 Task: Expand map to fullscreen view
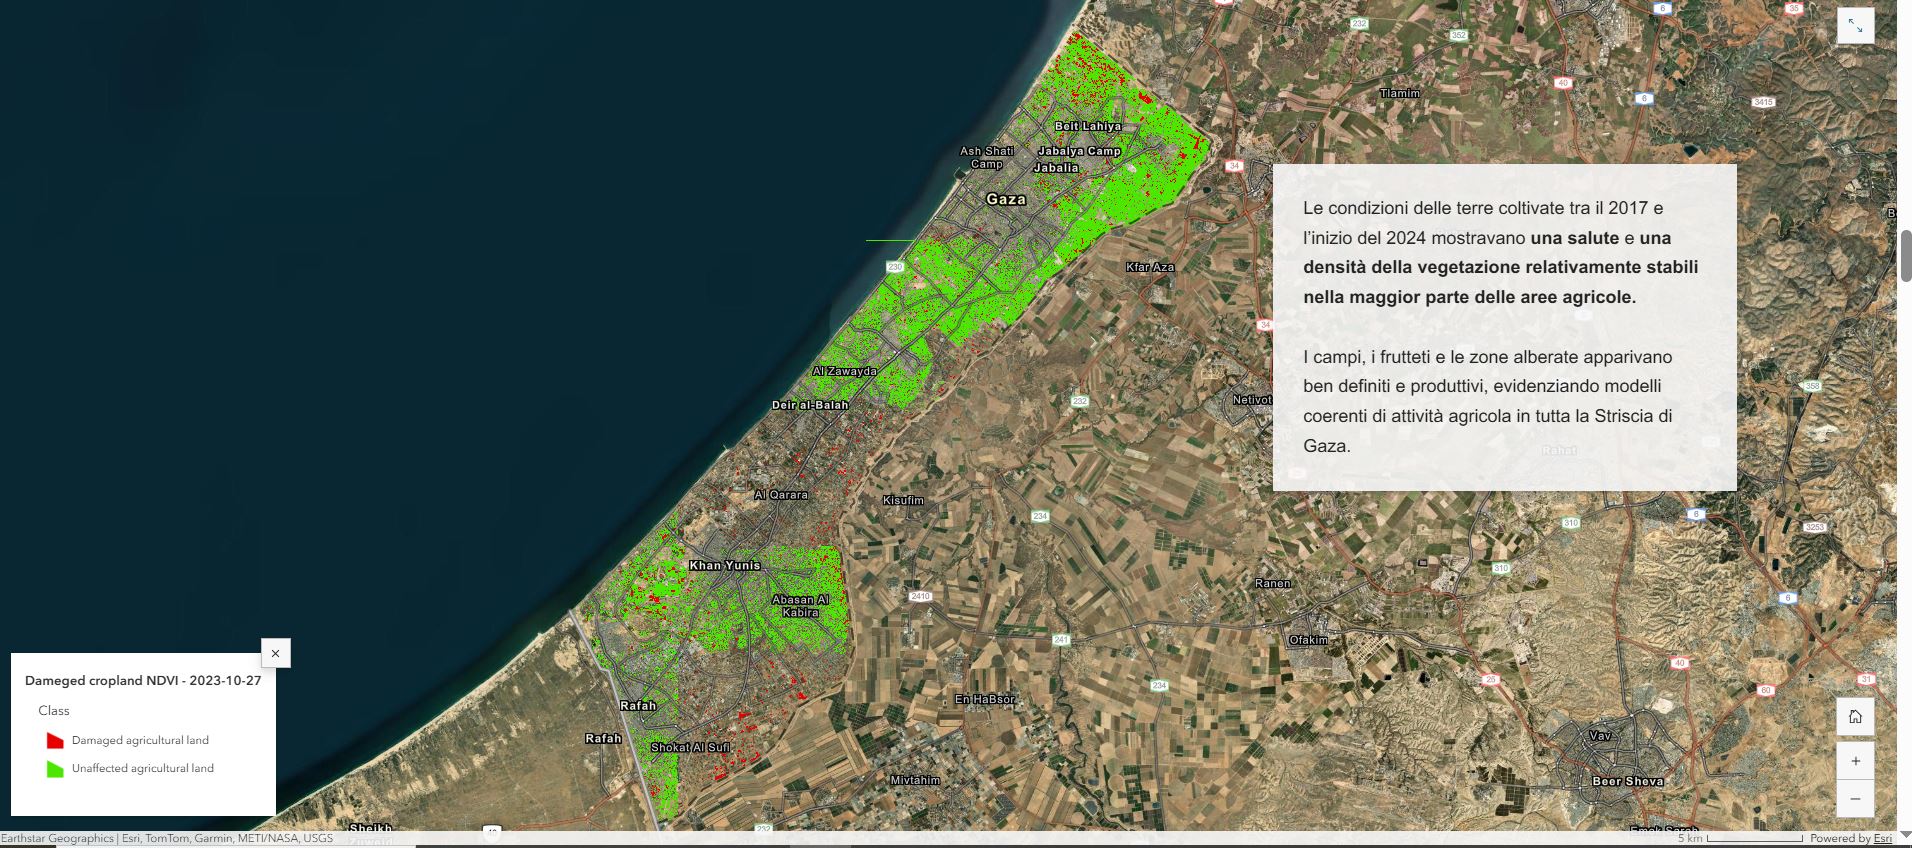click(x=1855, y=26)
